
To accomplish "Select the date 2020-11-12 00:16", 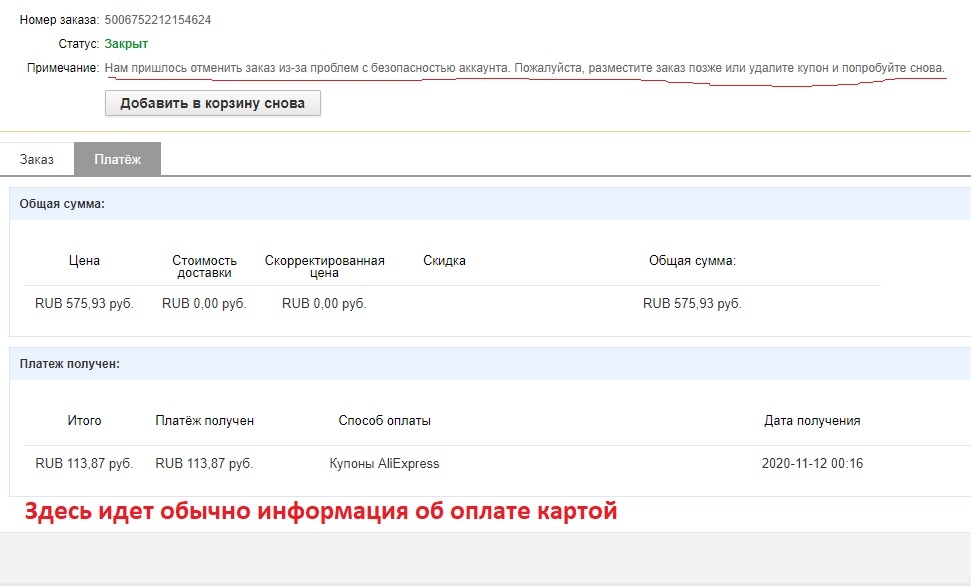I will point(812,463).
